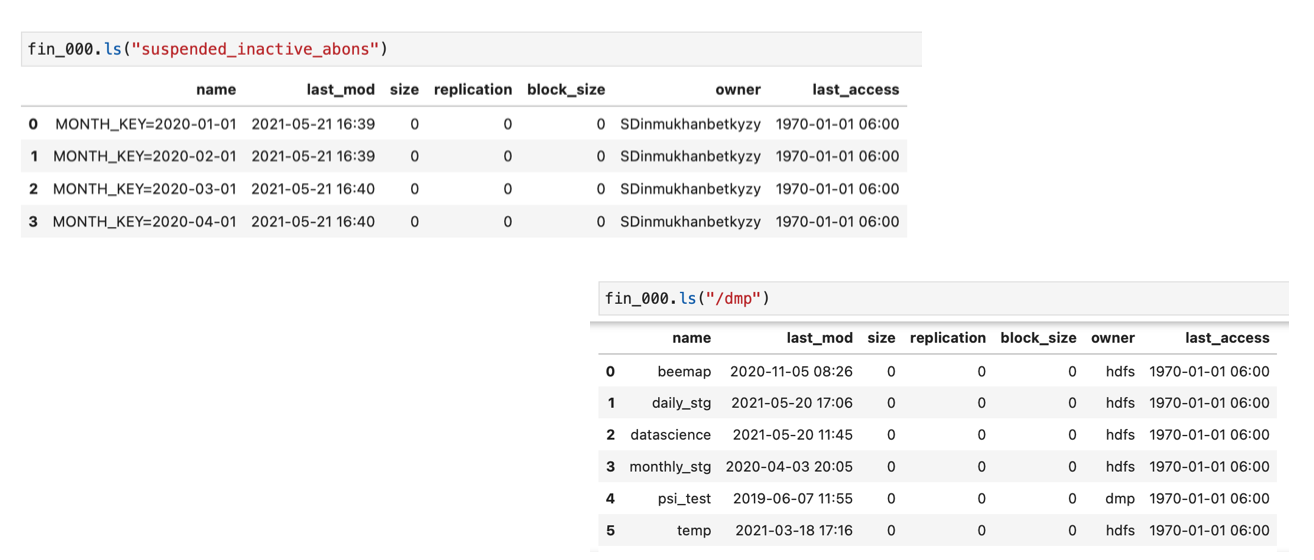
Task: Click the dmp owner value of psi_test
Action: click(x=1120, y=499)
